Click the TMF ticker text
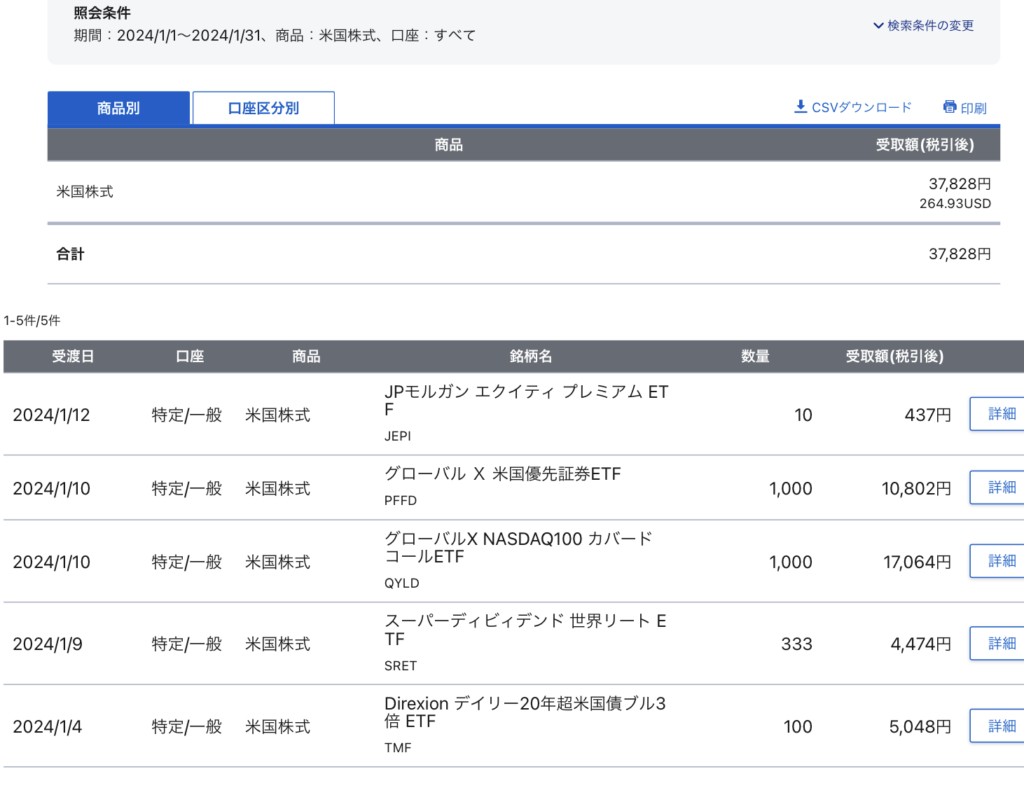Image resolution: width=1024 pixels, height=809 pixels. (398, 748)
